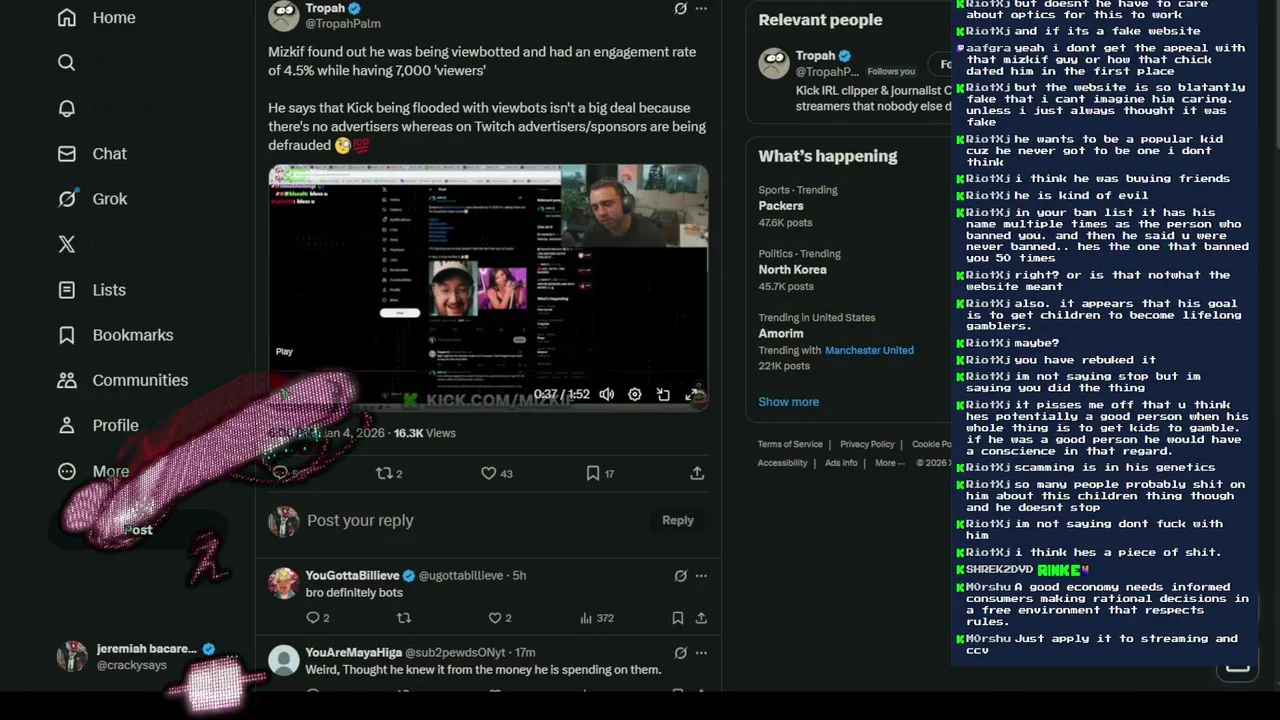This screenshot has height=720, width=1280.
Task: Open the Amorim trending topic
Action: tap(780, 334)
